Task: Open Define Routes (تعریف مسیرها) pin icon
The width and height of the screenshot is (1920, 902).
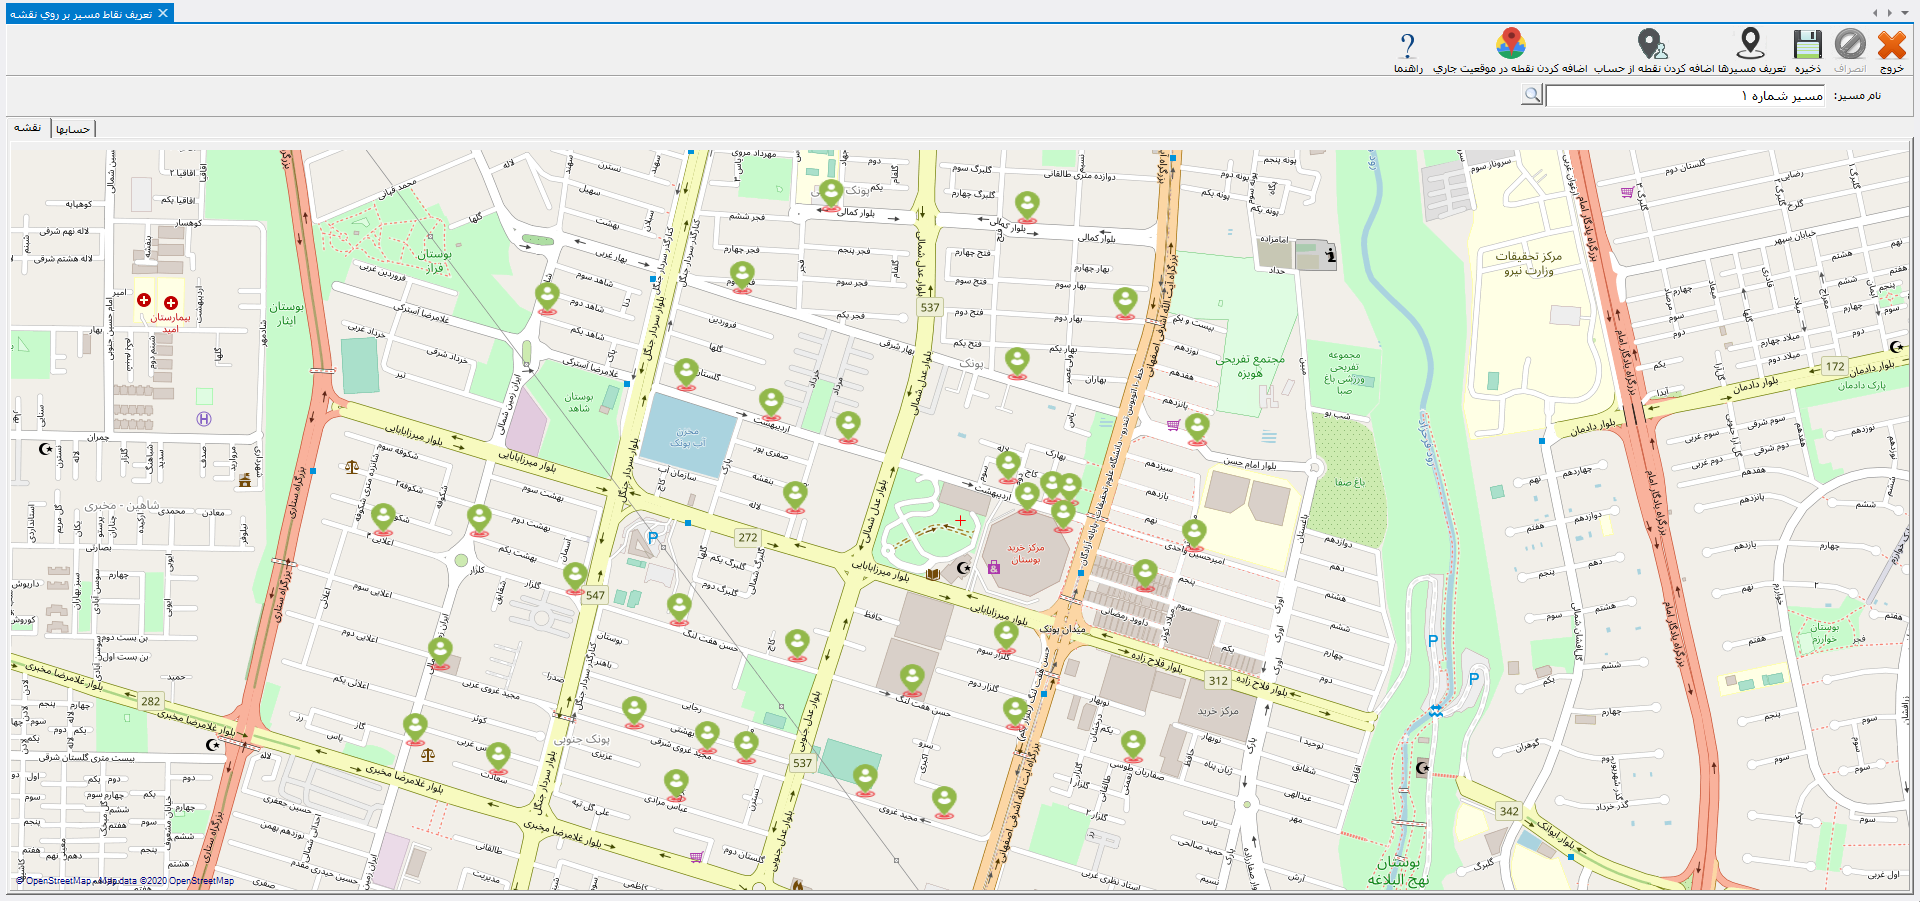Action: (1750, 45)
